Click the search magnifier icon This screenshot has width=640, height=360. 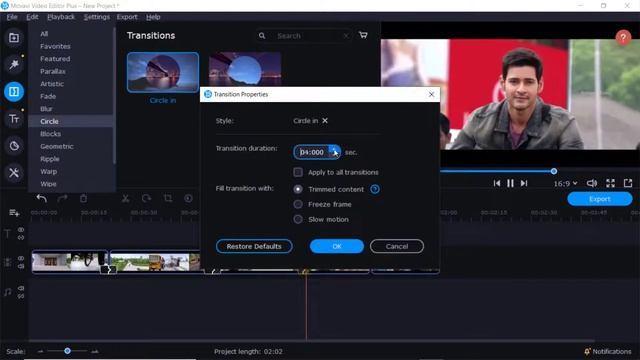click(262, 36)
